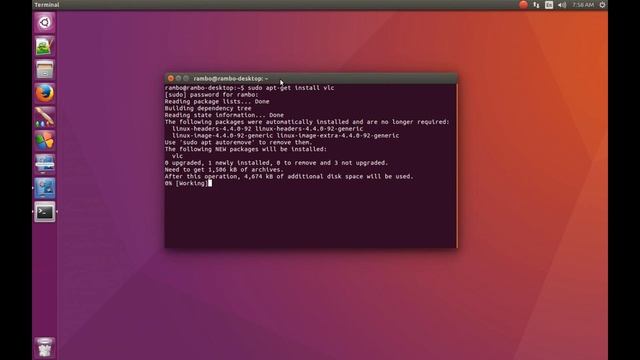Open the Ubuntu Dash search icon

[44, 22]
